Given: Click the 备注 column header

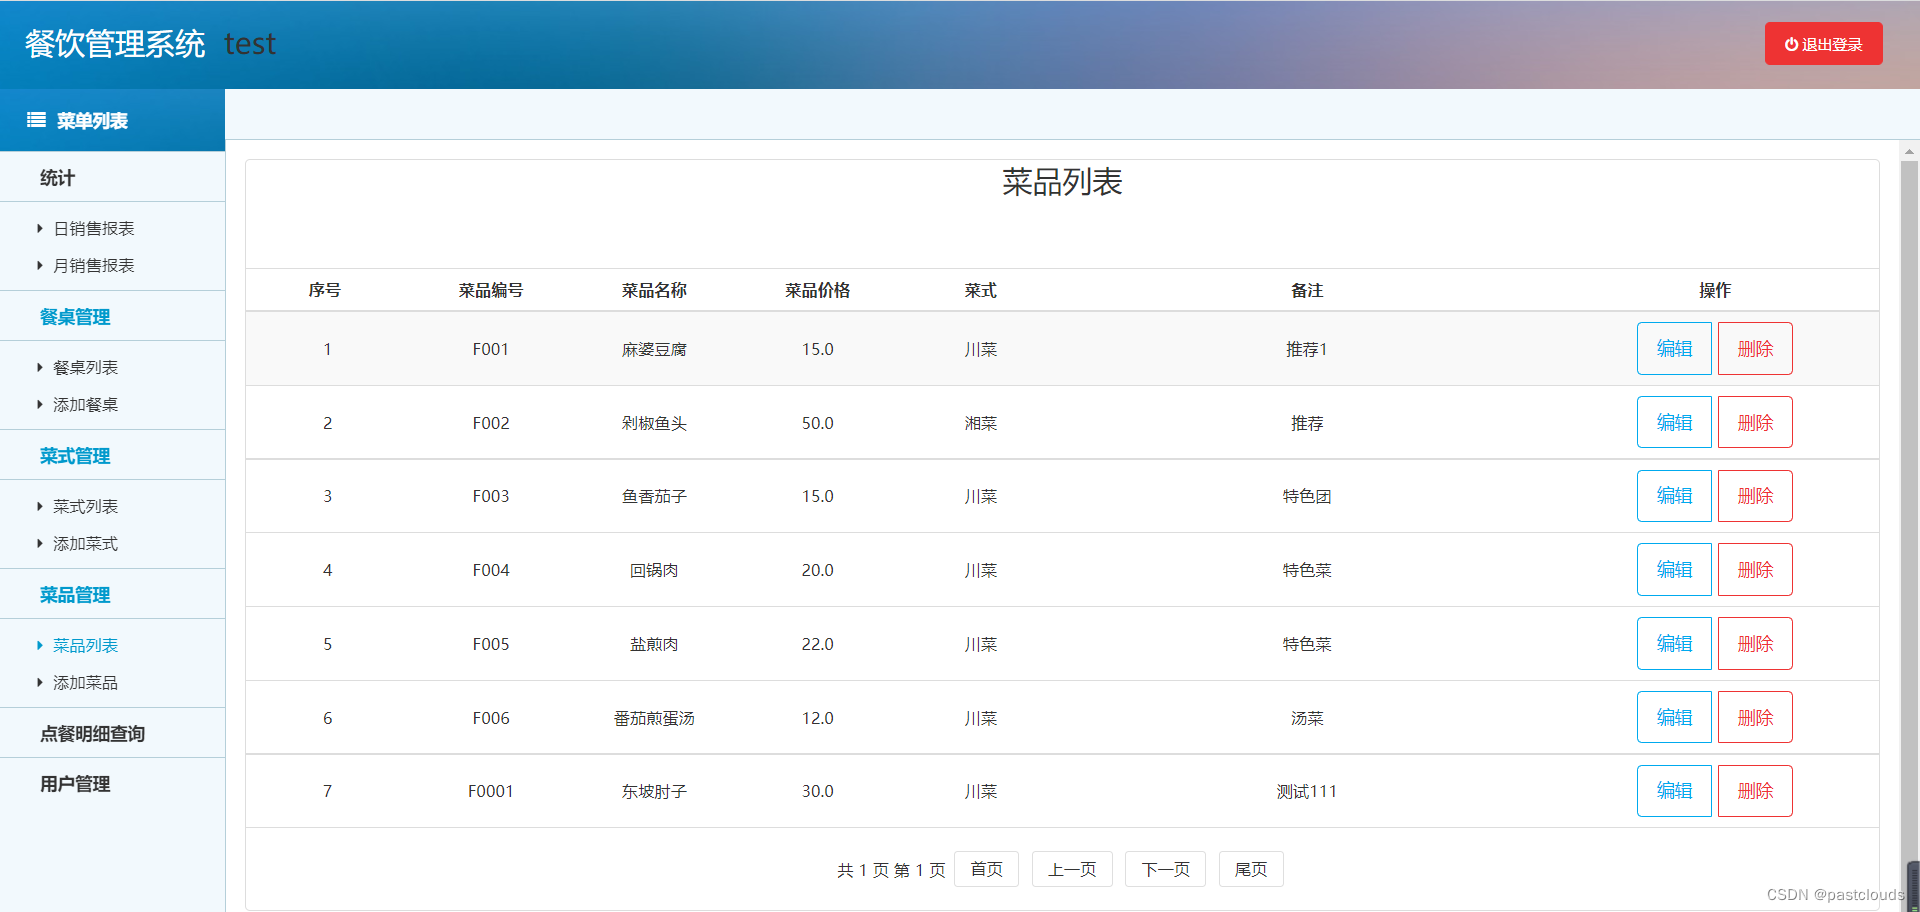Looking at the screenshot, I should [x=1307, y=290].
